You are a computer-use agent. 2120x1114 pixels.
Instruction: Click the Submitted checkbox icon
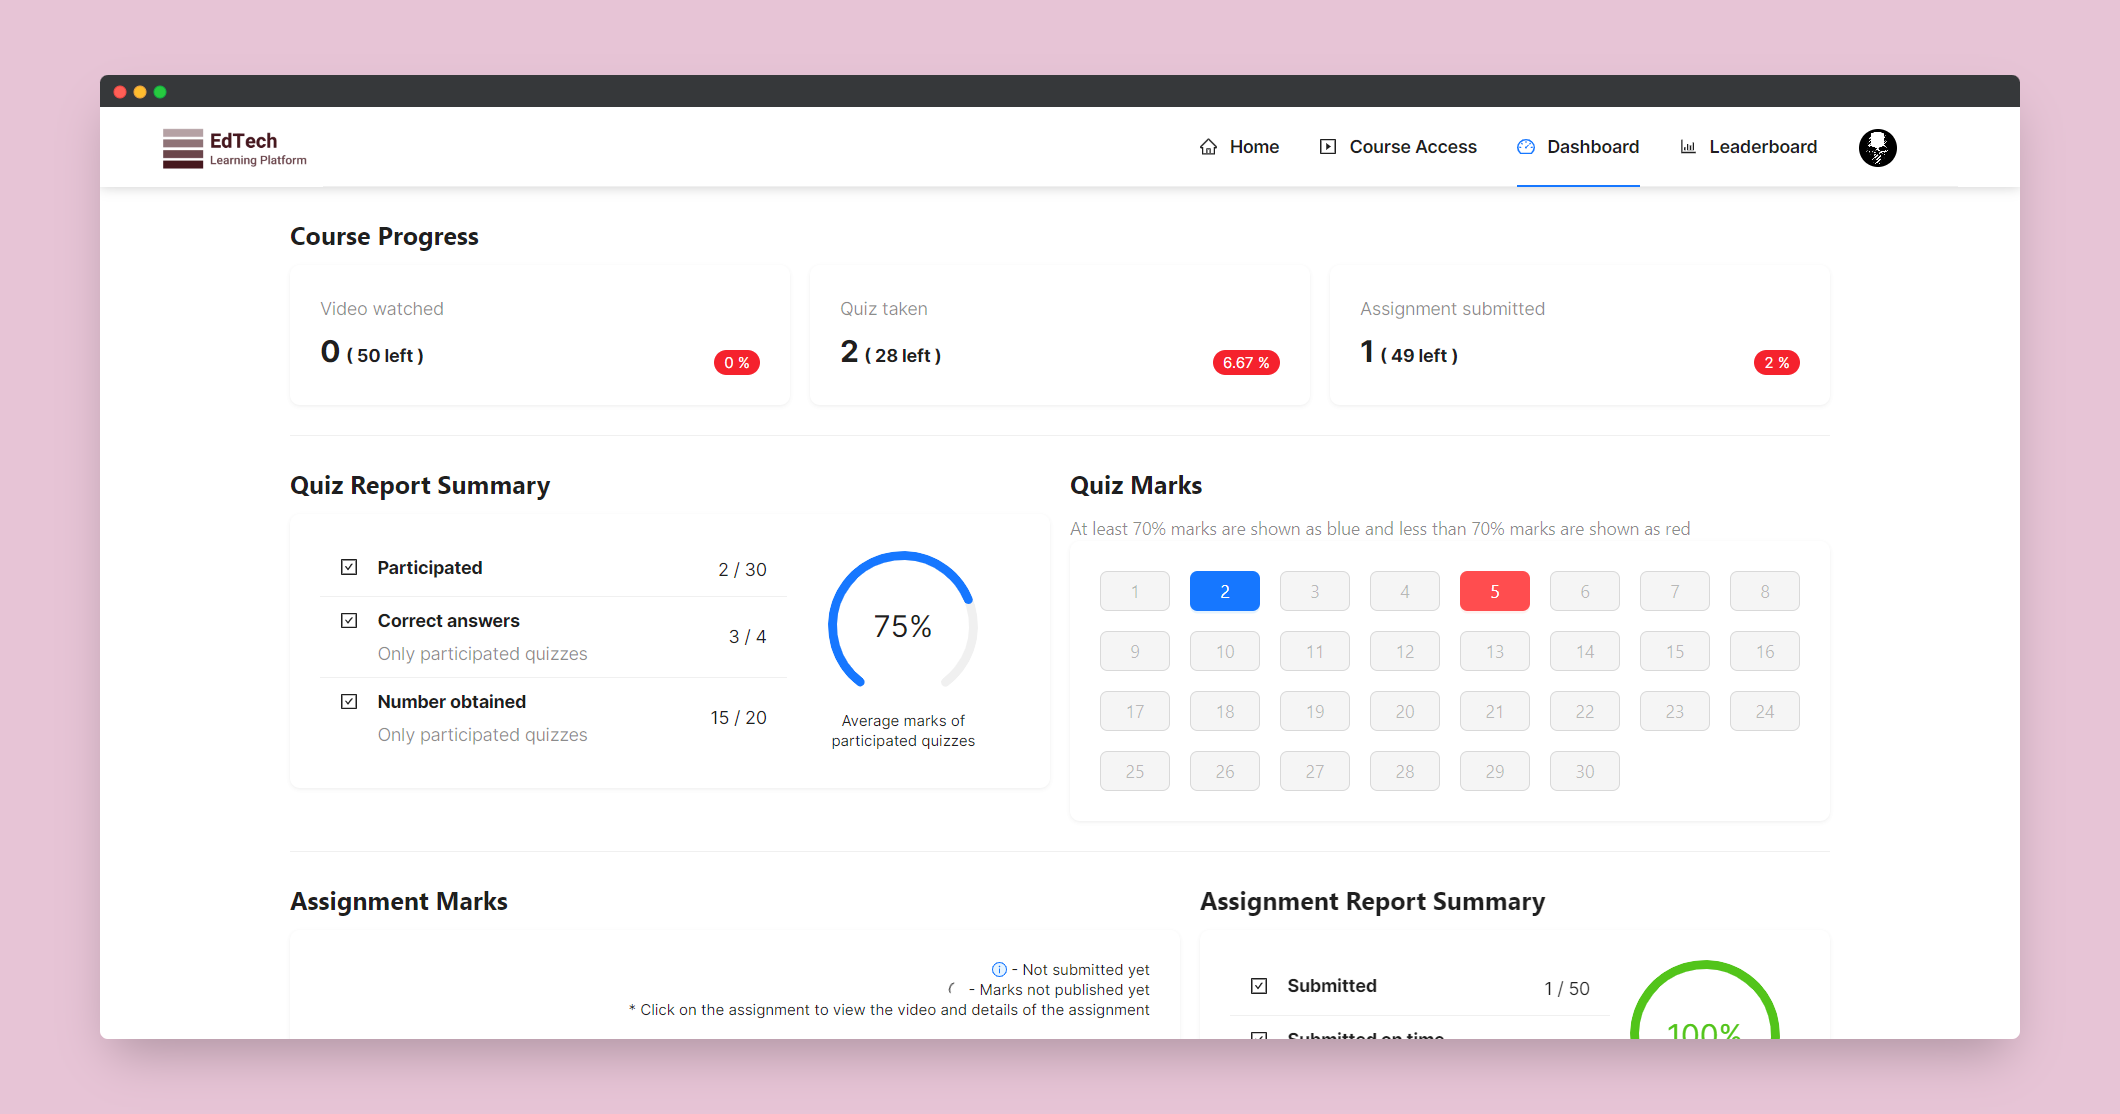1259,985
